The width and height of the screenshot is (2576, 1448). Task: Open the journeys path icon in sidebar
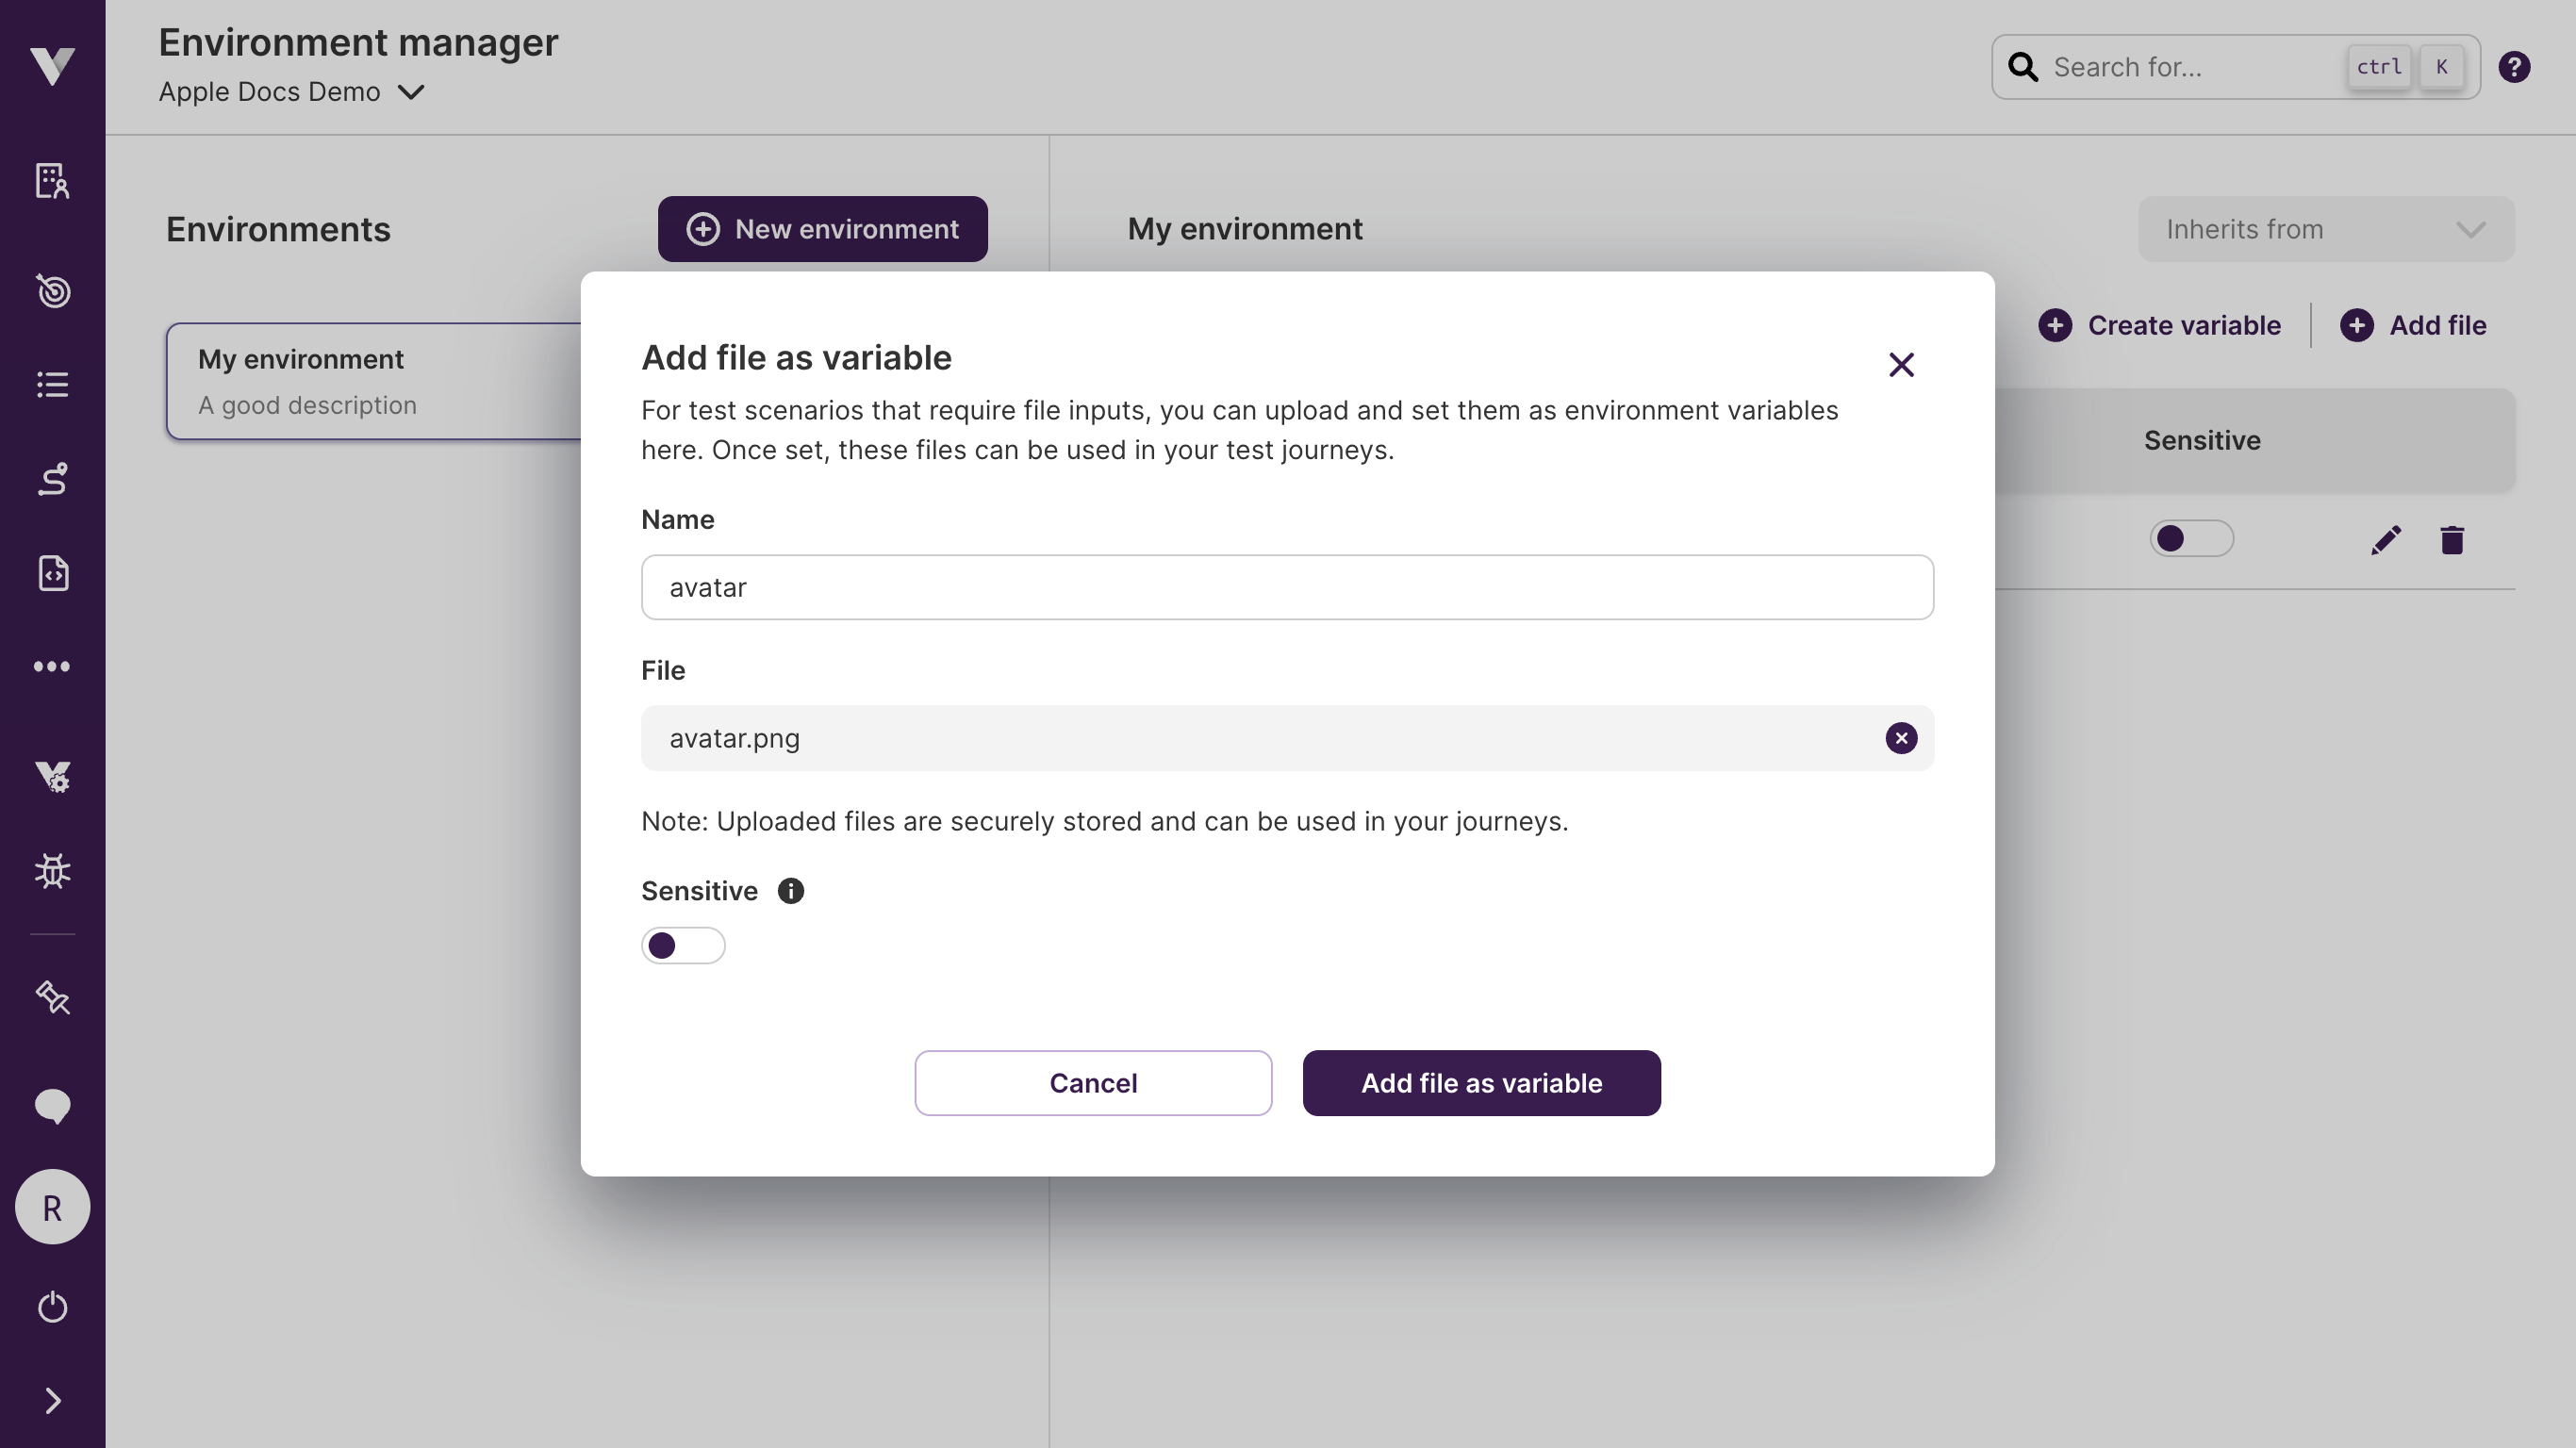tap(52, 479)
